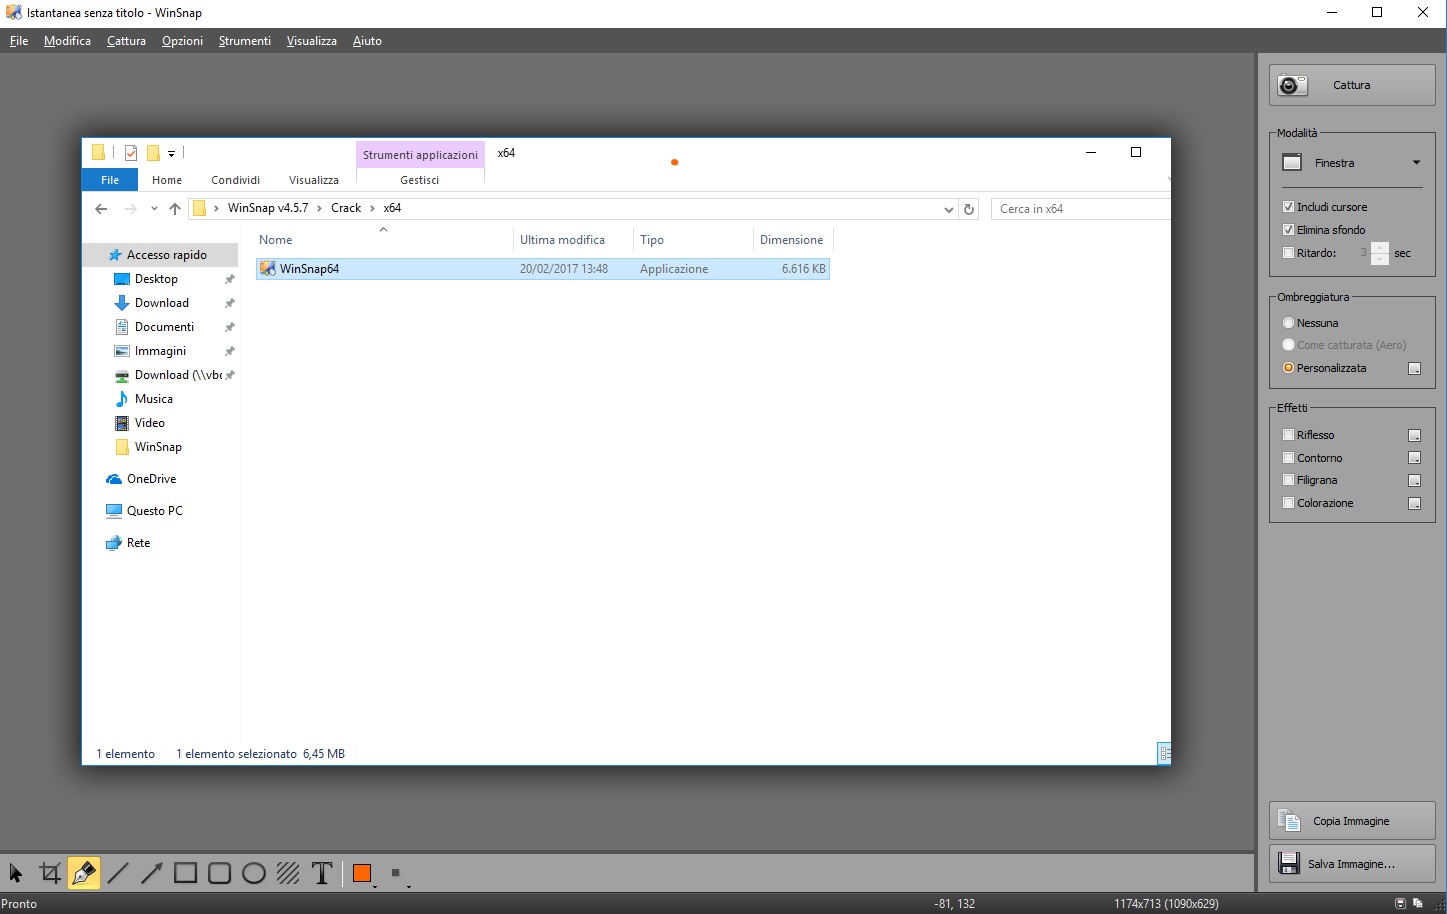This screenshot has width=1447, height=914.
Task: Select the Personalizzata shadow radio button
Action: pos(1288,368)
